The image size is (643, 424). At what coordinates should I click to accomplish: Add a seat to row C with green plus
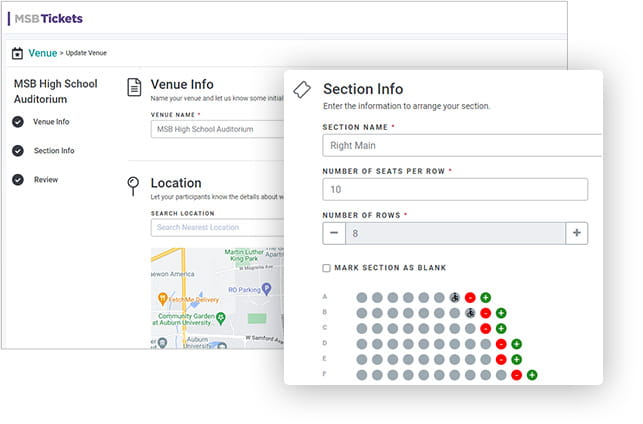pyautogui.click(x=501, y=328)
